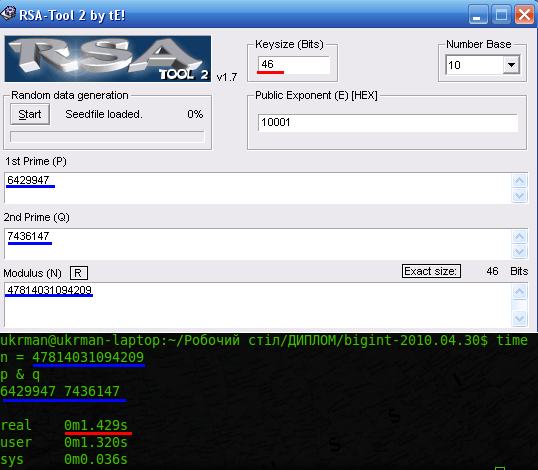Click scroll down arrow of 1st Prime box
The image size is (538, 470).
[519, 196]
